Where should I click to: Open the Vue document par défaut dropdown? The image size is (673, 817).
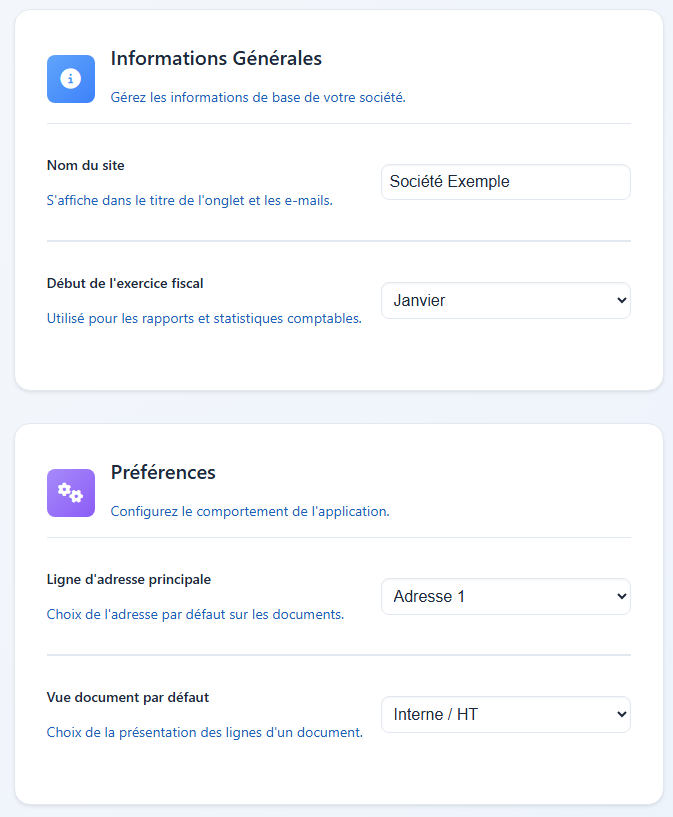[505, 714]
